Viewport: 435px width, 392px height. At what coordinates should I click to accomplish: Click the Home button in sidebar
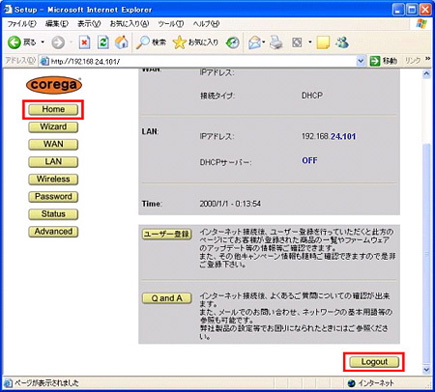[53, 110]
